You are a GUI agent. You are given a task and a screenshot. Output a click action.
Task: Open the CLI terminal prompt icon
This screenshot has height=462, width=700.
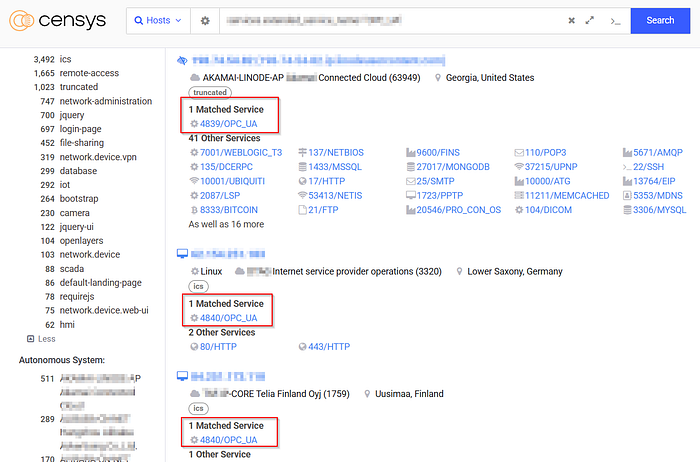pos(615,21)
